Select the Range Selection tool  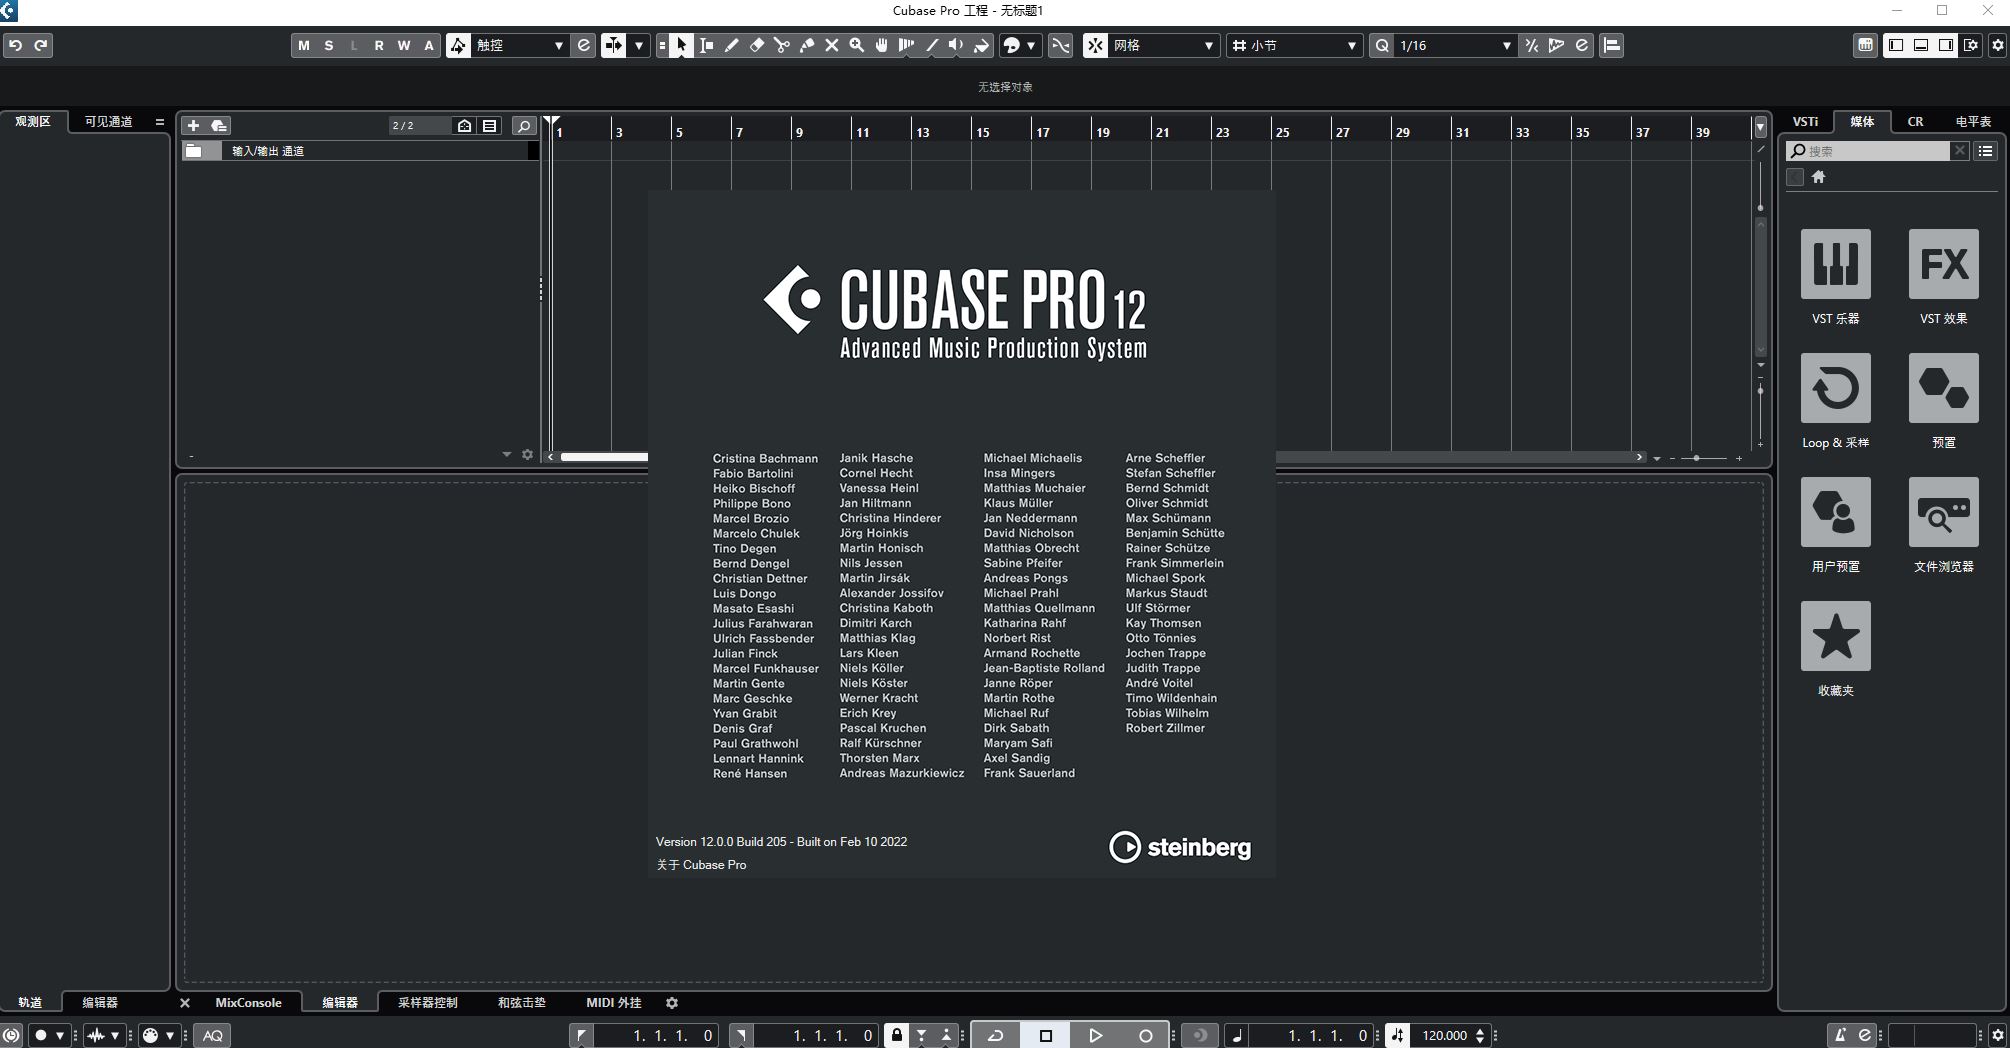(x=706, y=45)
